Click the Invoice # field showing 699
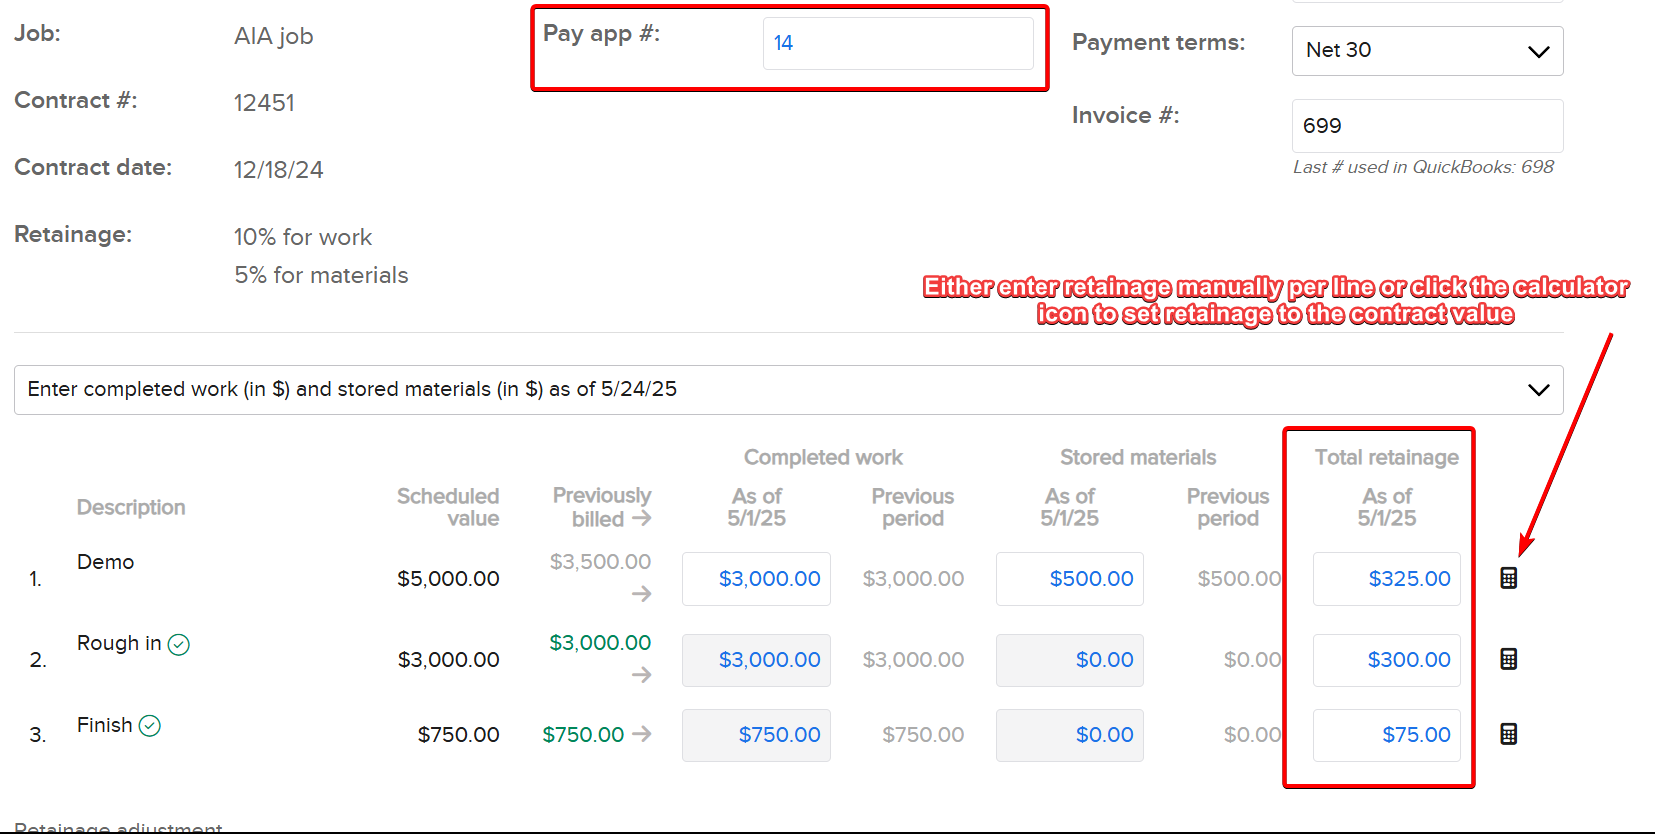This screenshot has height=834, width=1655. [1427, 126]
